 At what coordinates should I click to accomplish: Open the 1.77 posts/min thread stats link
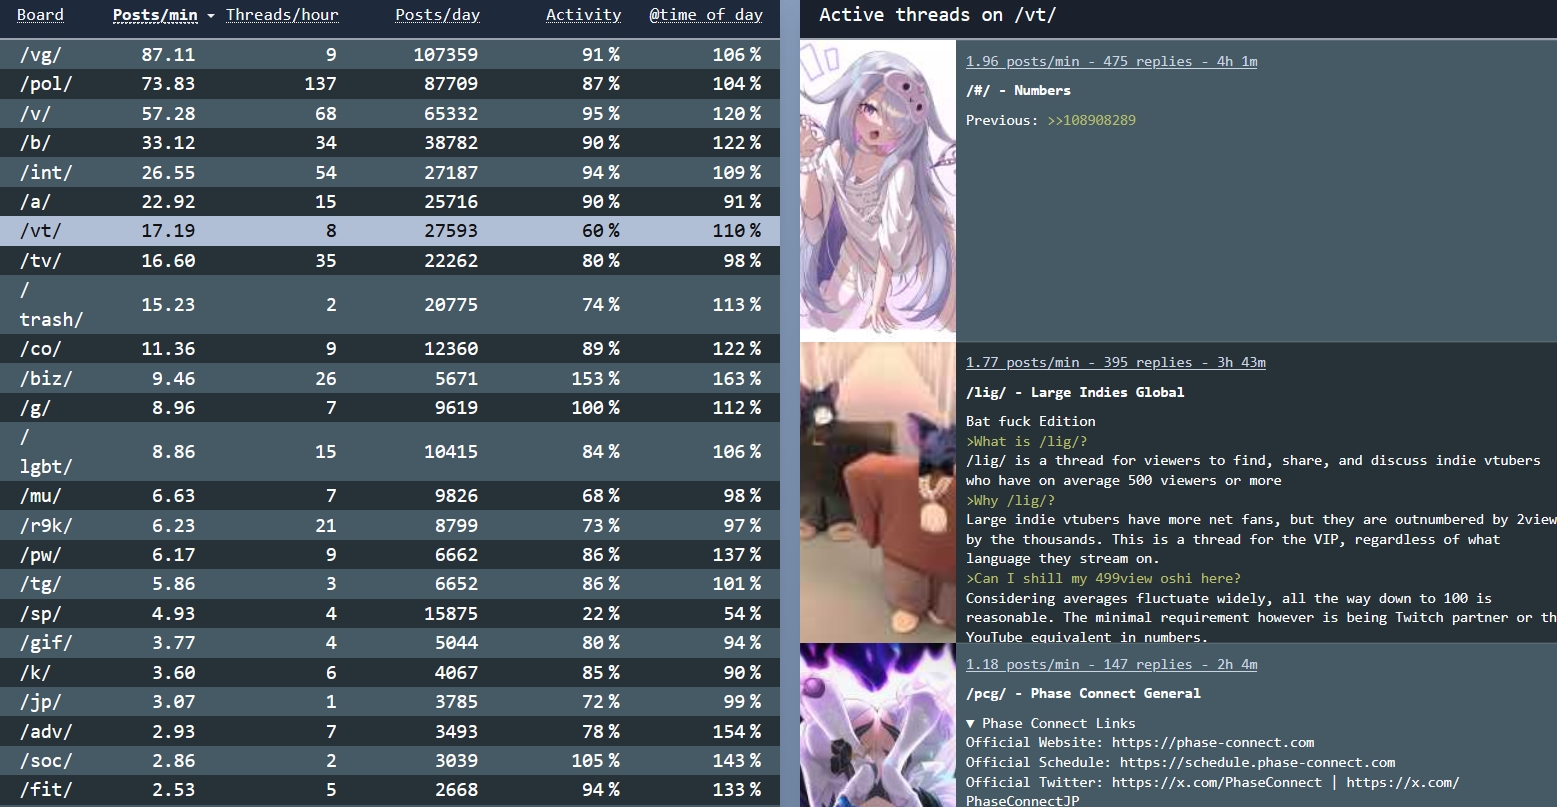tap(1115, 362)
